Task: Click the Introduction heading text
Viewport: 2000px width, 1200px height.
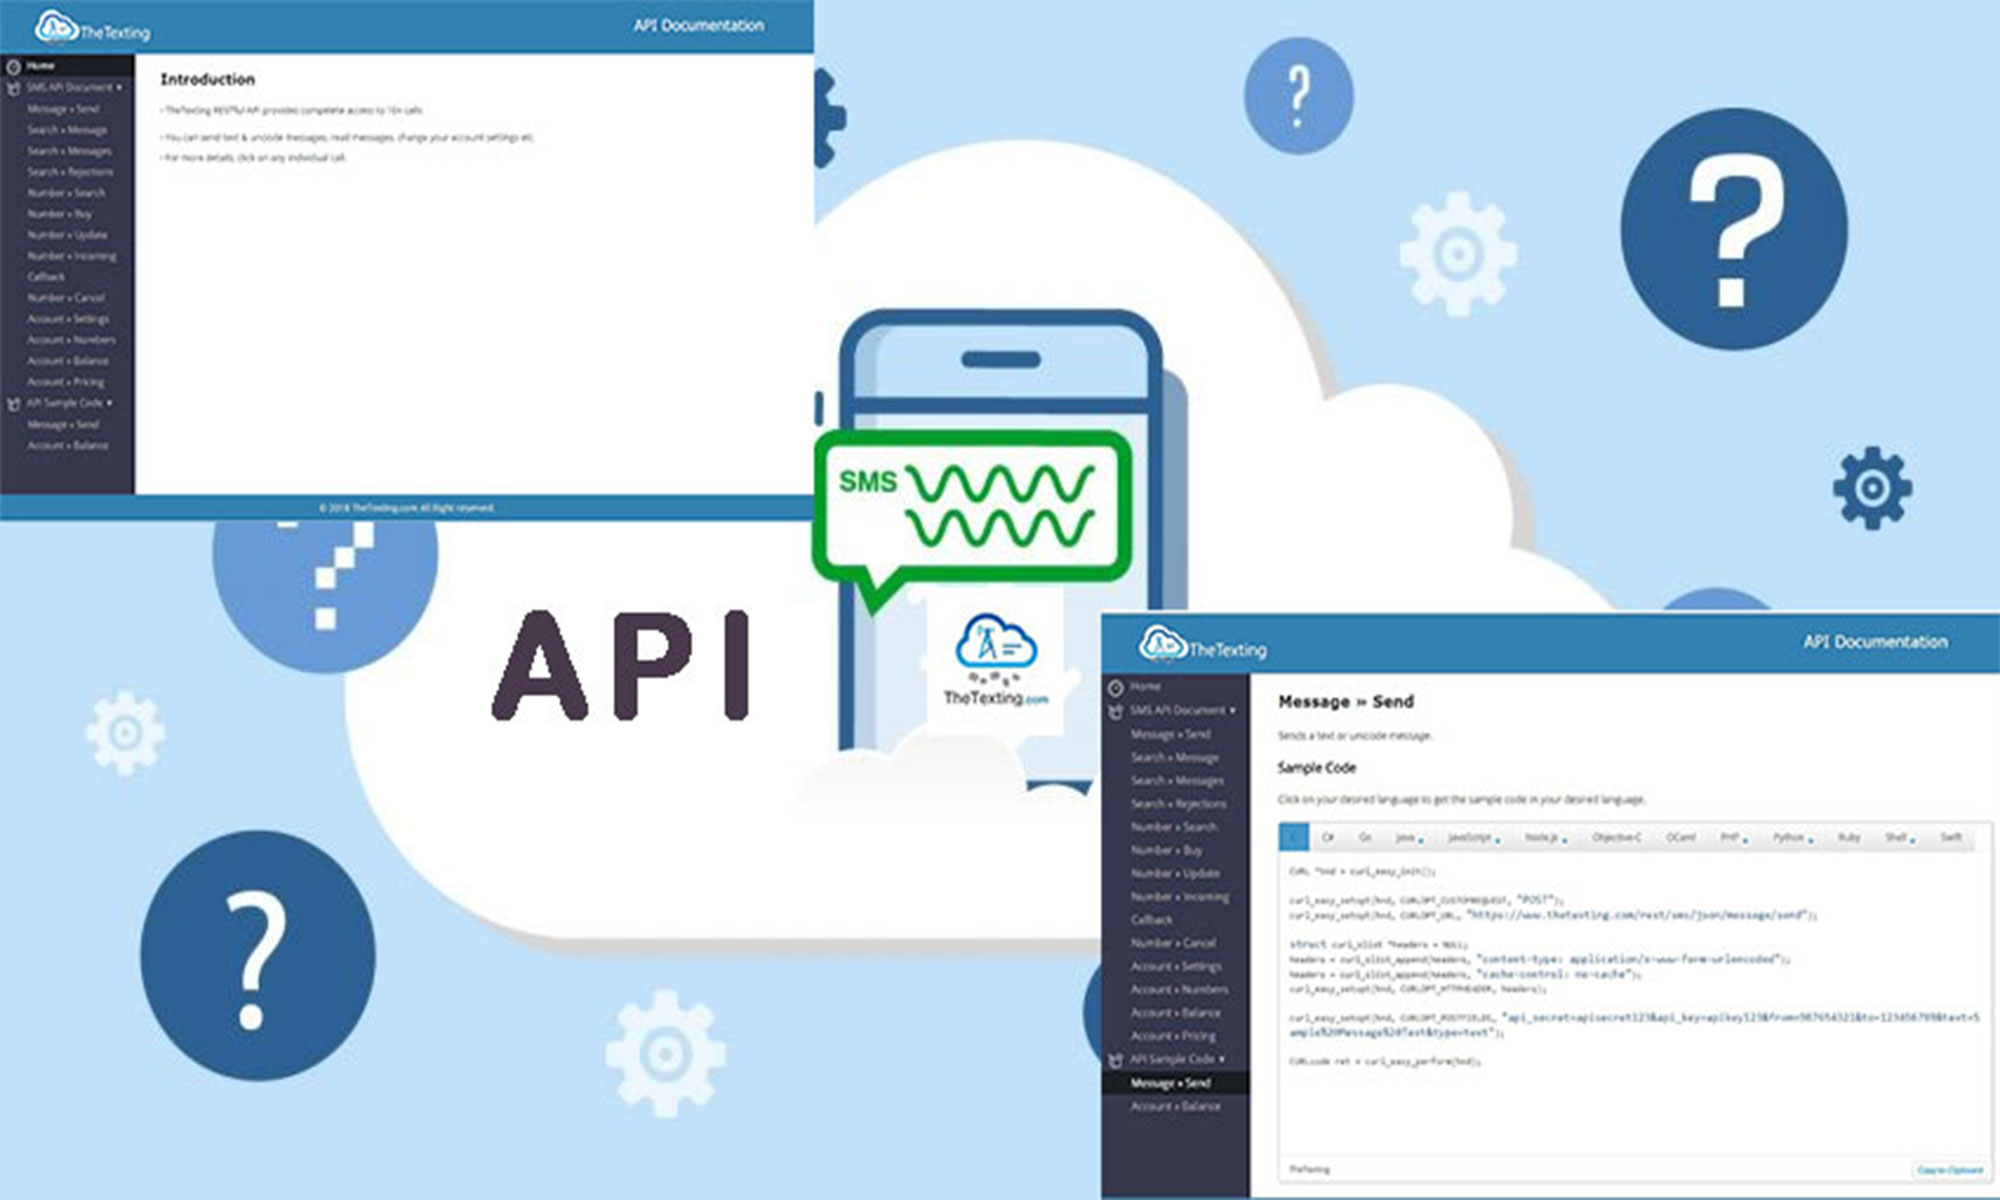Action: [x=208, y=79]
